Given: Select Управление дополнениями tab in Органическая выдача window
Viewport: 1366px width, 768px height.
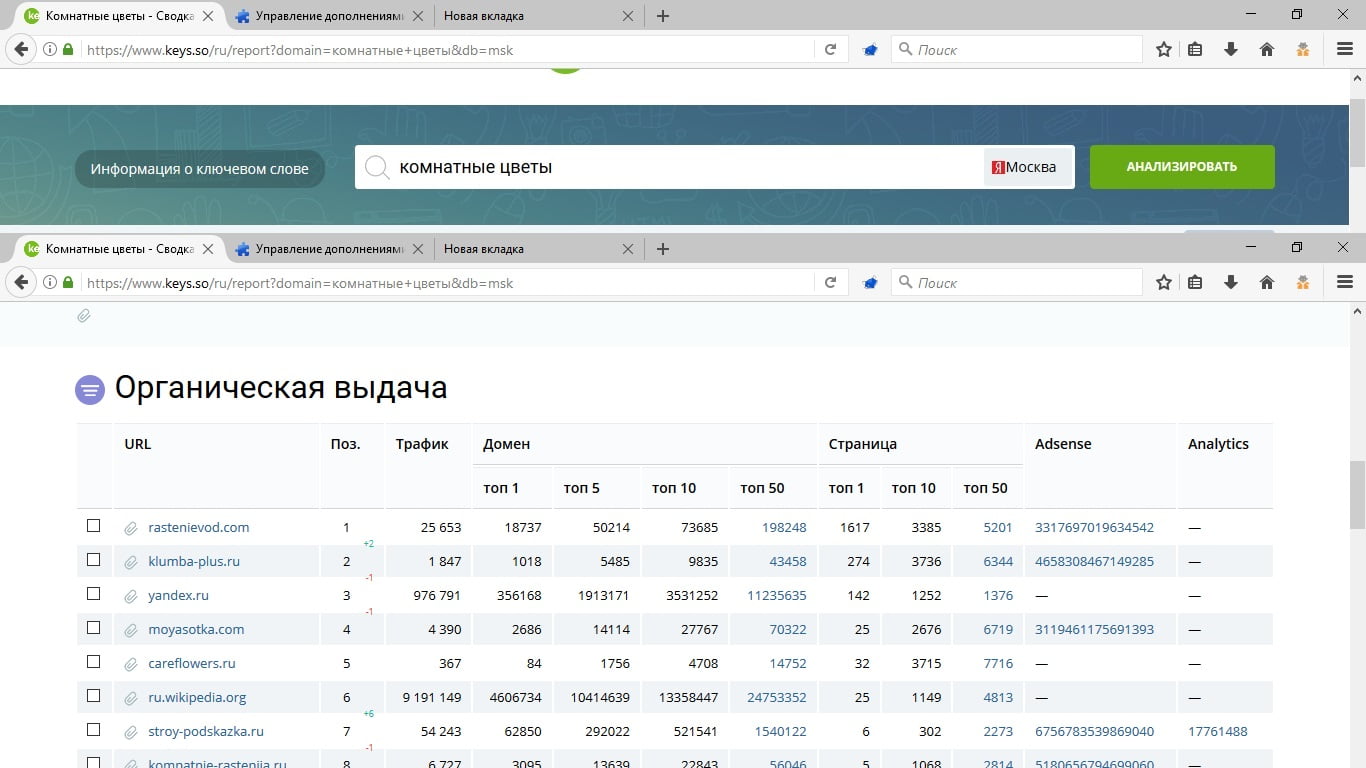Looking at the screenshot, I should (328, 248).
